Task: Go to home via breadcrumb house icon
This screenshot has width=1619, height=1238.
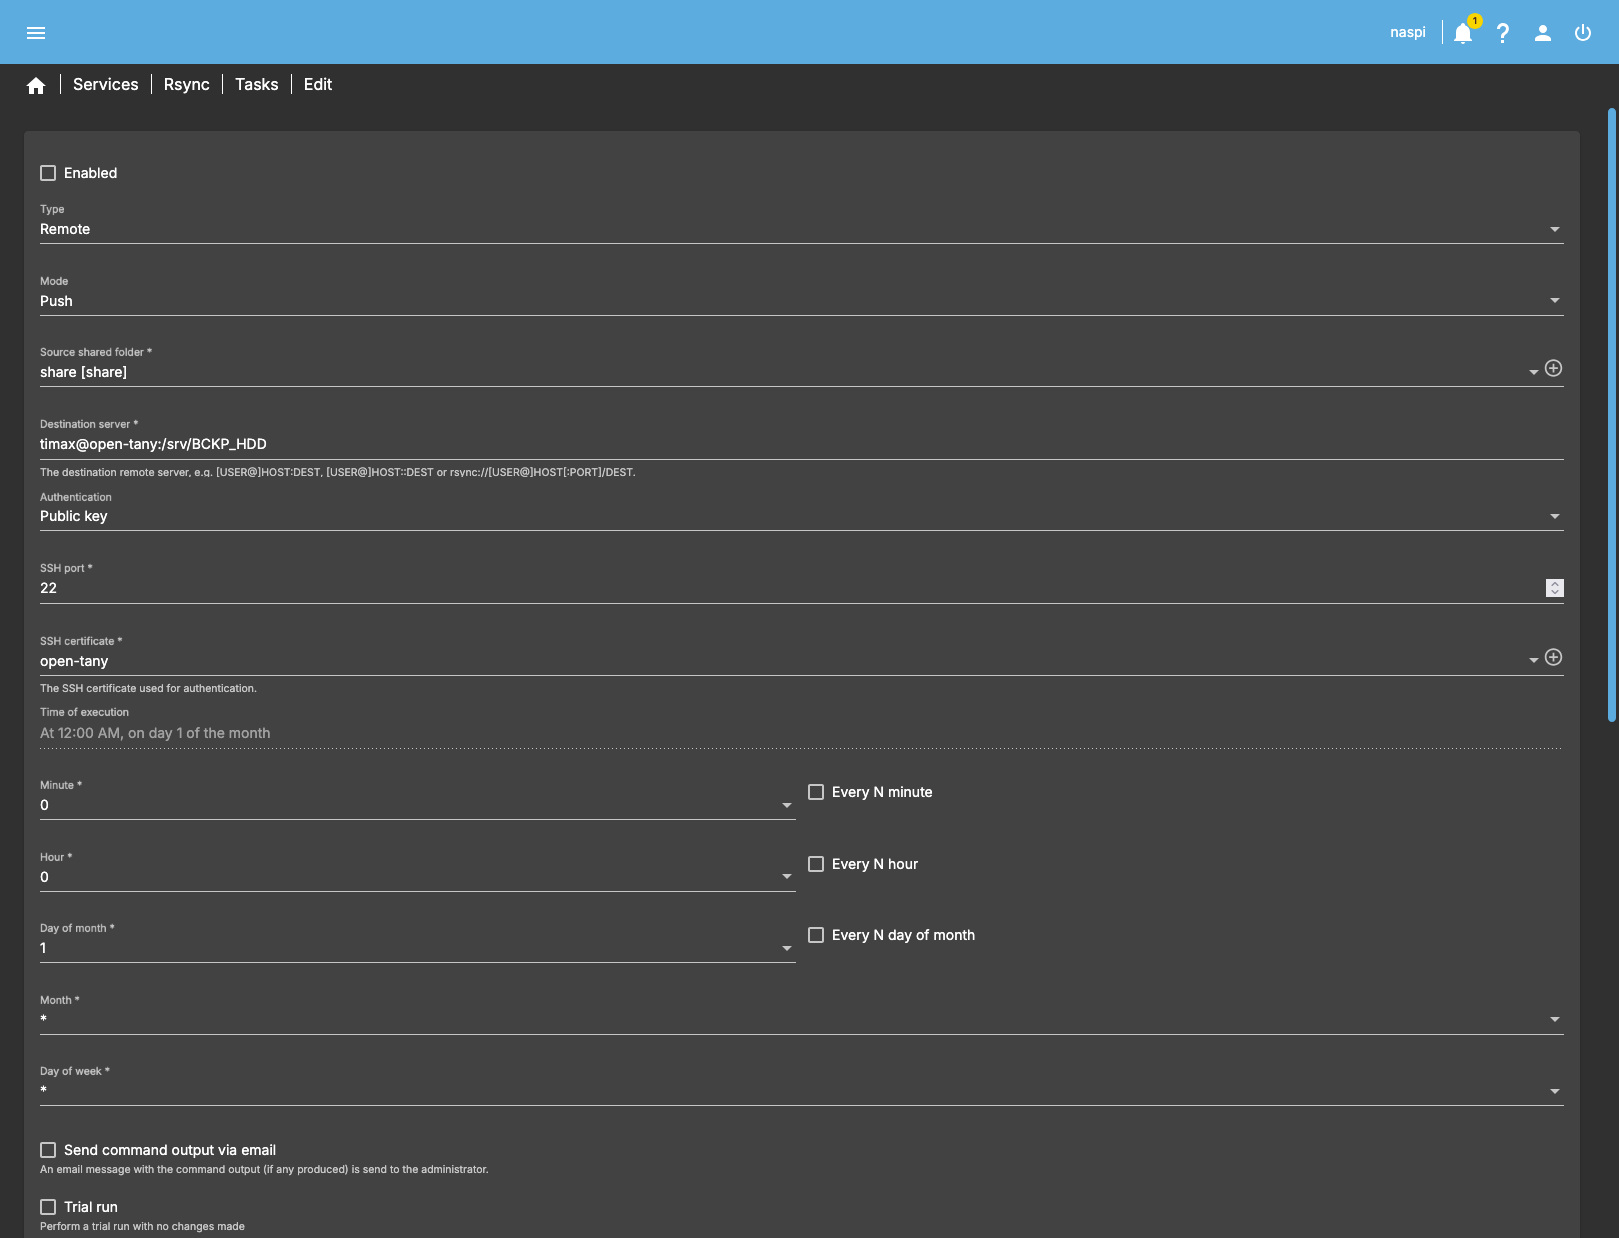Action: [x=36, y=85]
